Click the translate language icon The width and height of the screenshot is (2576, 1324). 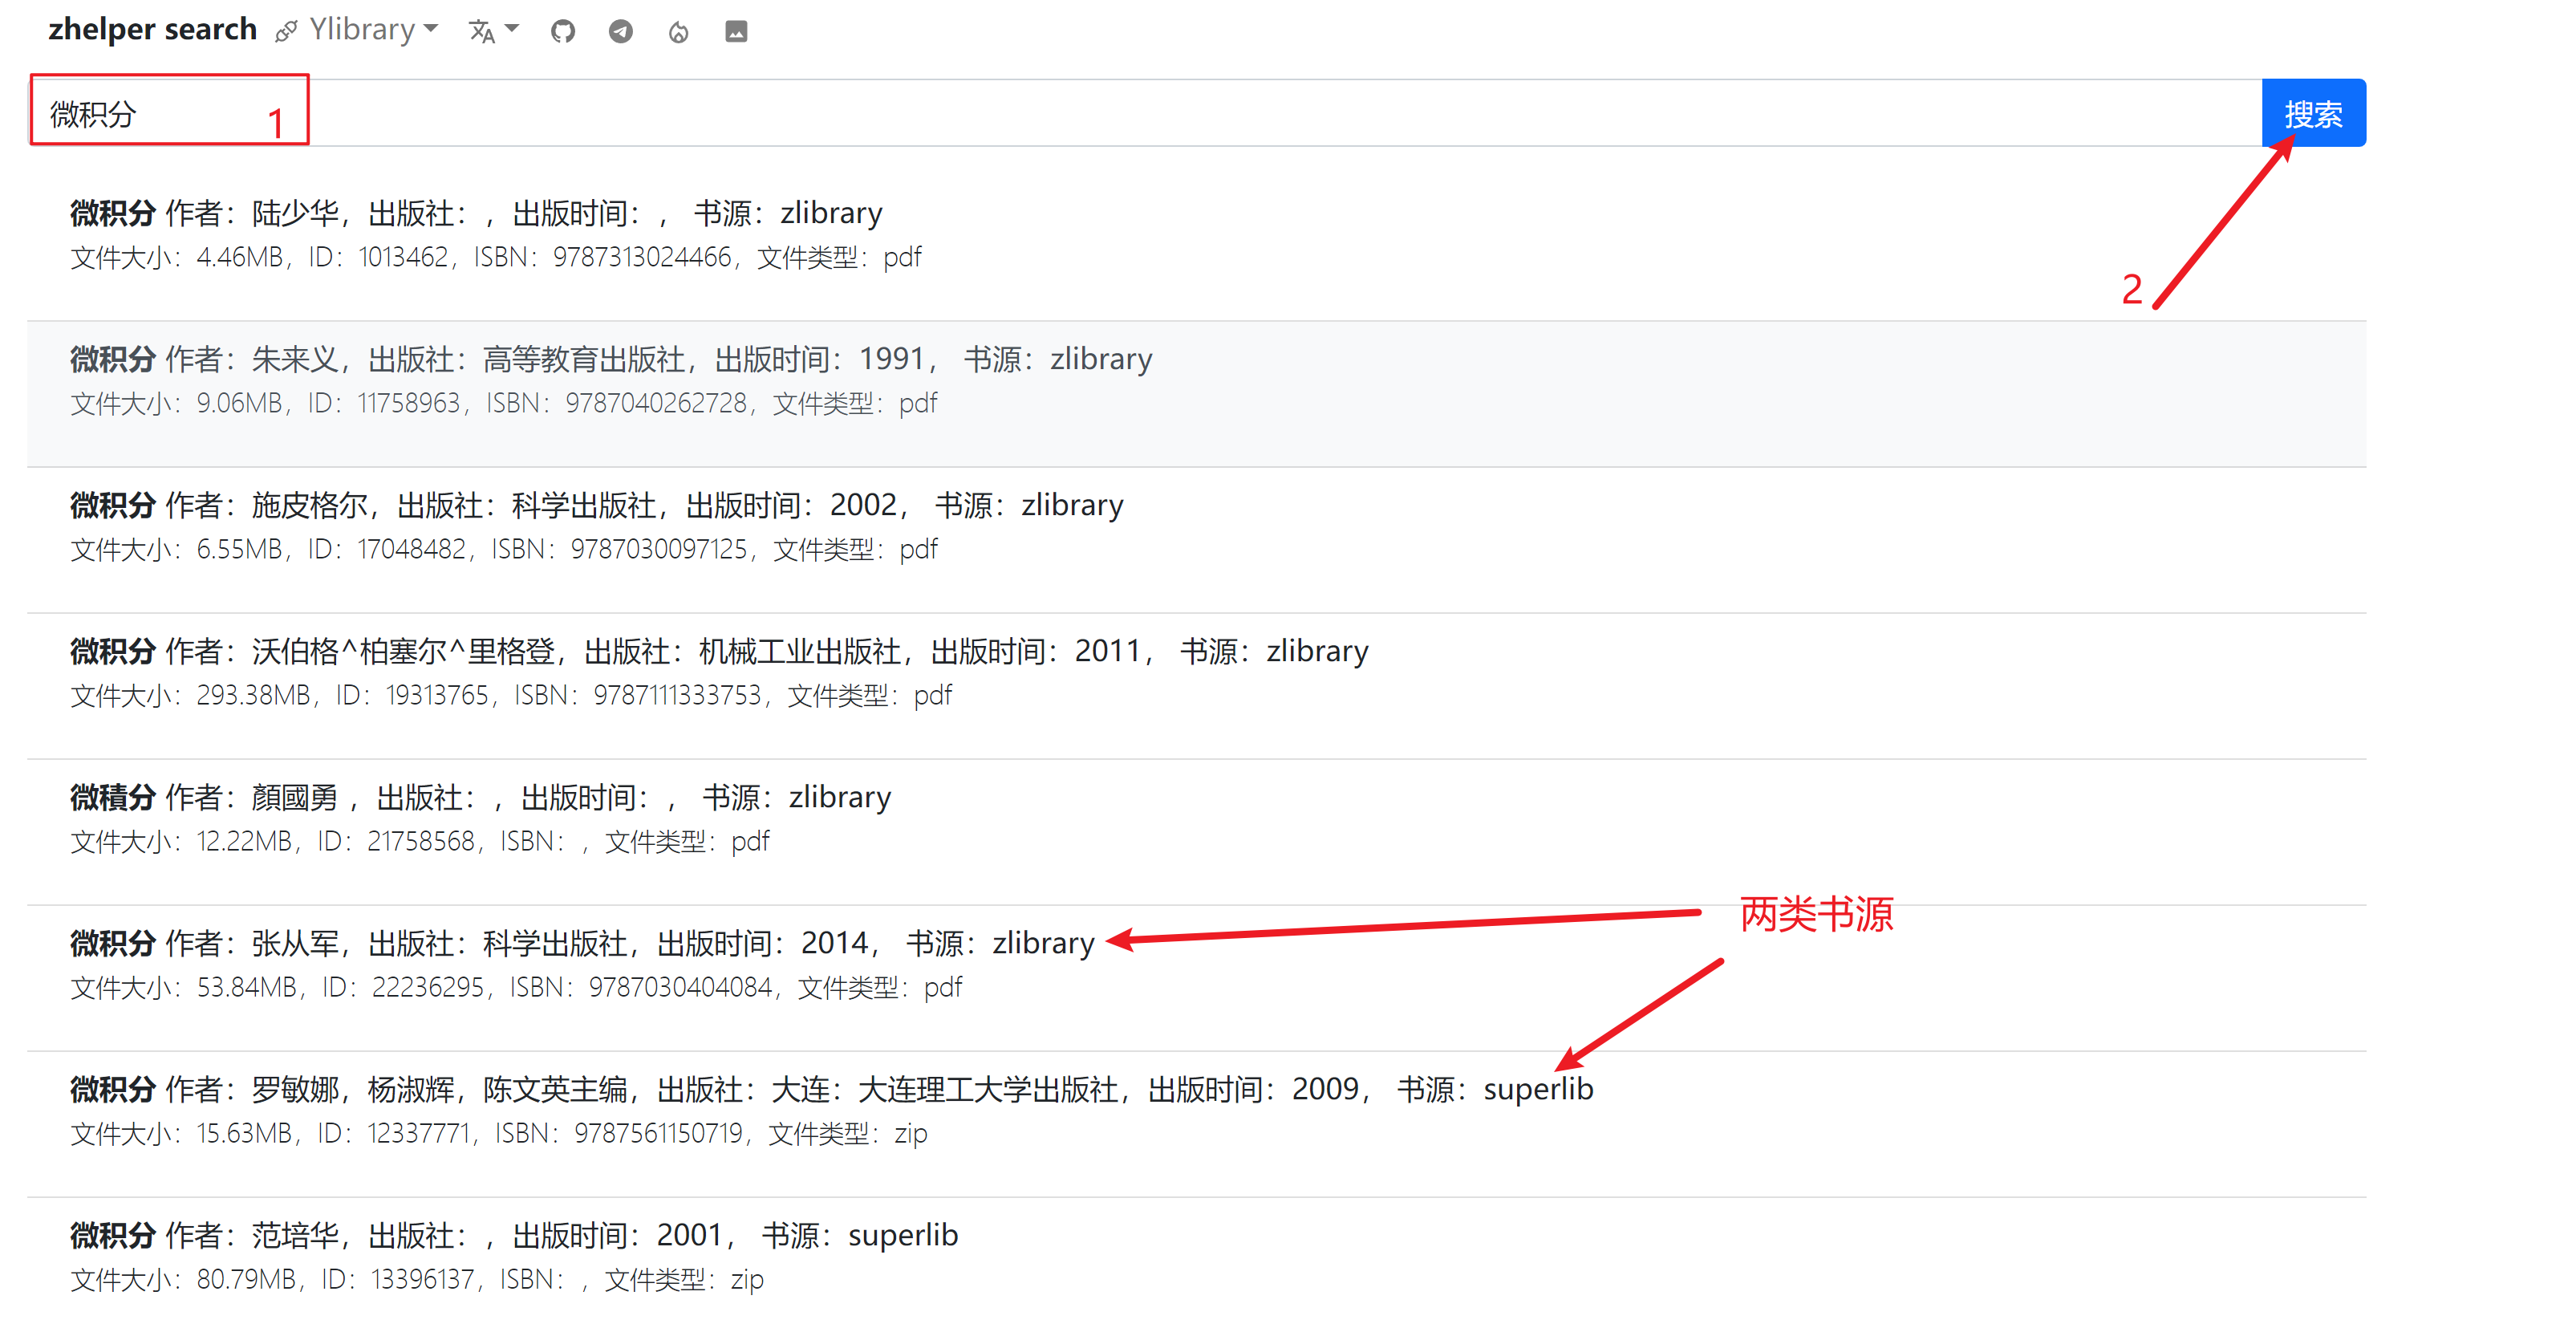pyautogui.click(x=481, y=32)
